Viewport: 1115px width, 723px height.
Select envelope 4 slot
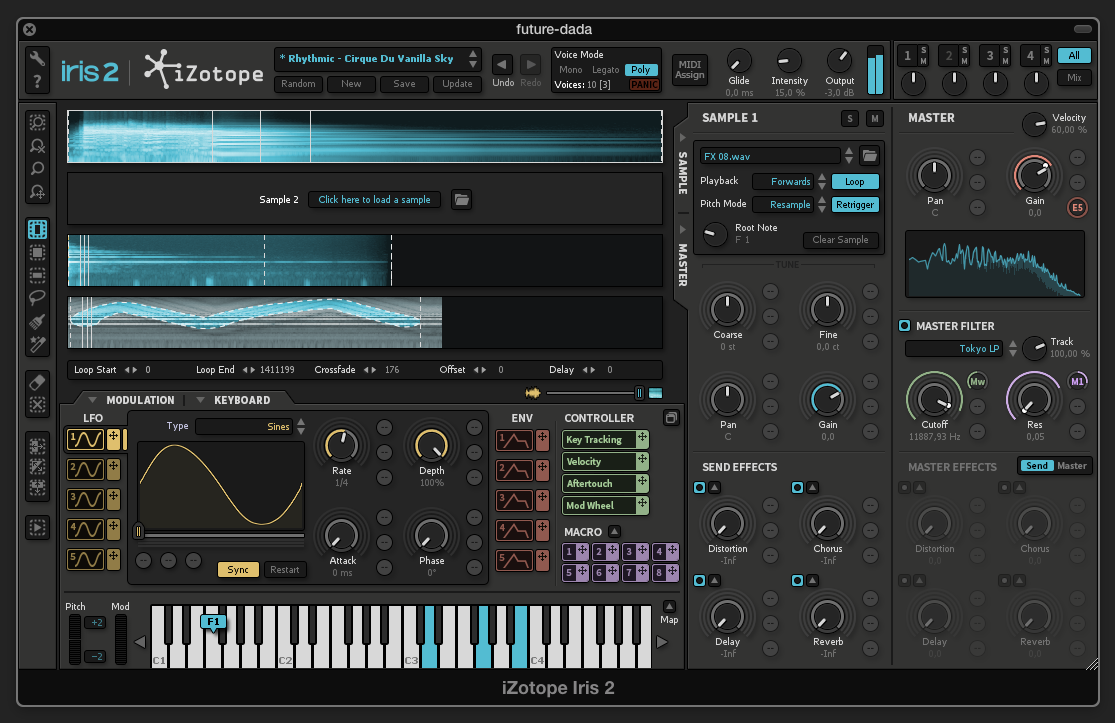[x=514, y=530]
